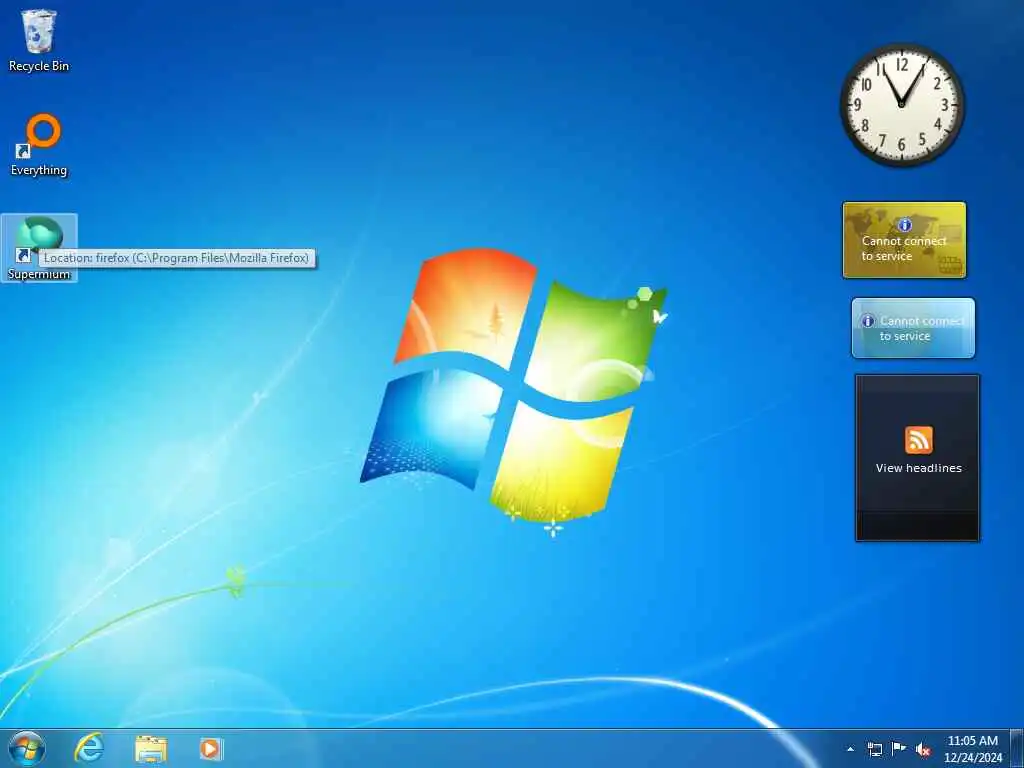
Task: Show hidden tray icons arrow
Action: 850,749
